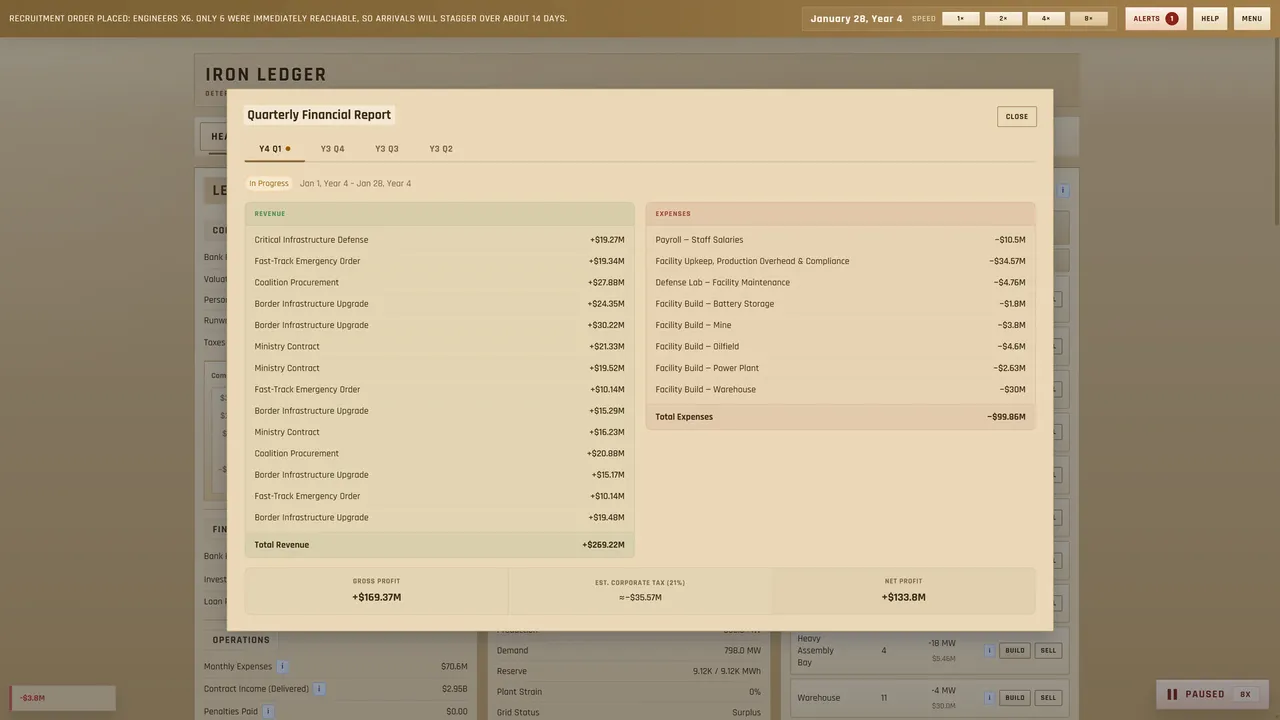1280x720 pixels.
Task: Open the Y3 Q2 quarterly tab
Action: (441, 149)
